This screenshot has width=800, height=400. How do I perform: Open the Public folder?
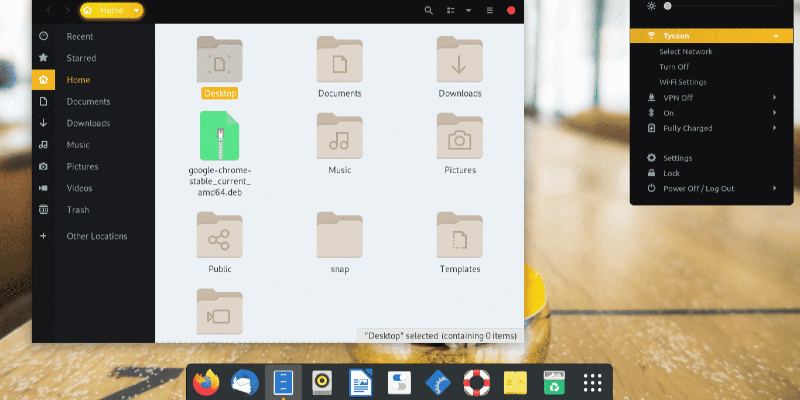(x=219, y=235)
